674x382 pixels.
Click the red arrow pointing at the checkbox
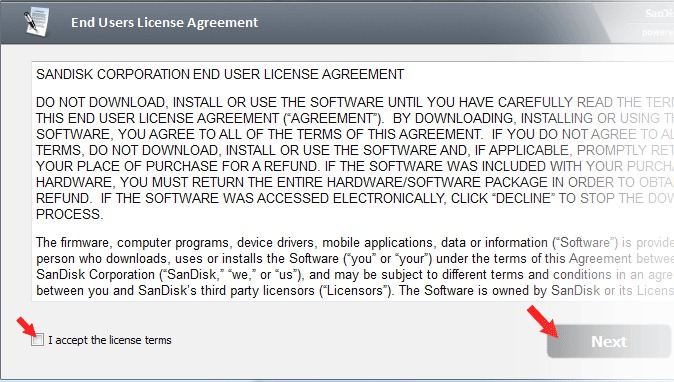(x=28, y=327)
